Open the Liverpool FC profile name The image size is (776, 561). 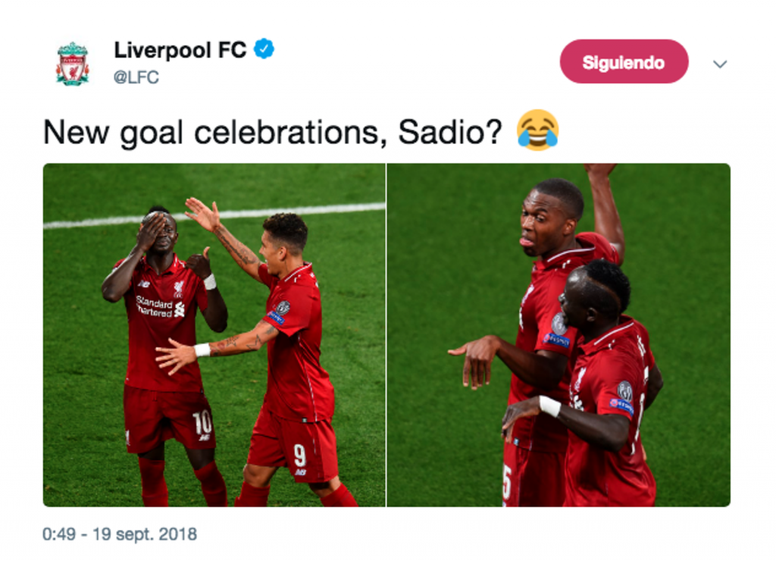(x=180, y=49)
